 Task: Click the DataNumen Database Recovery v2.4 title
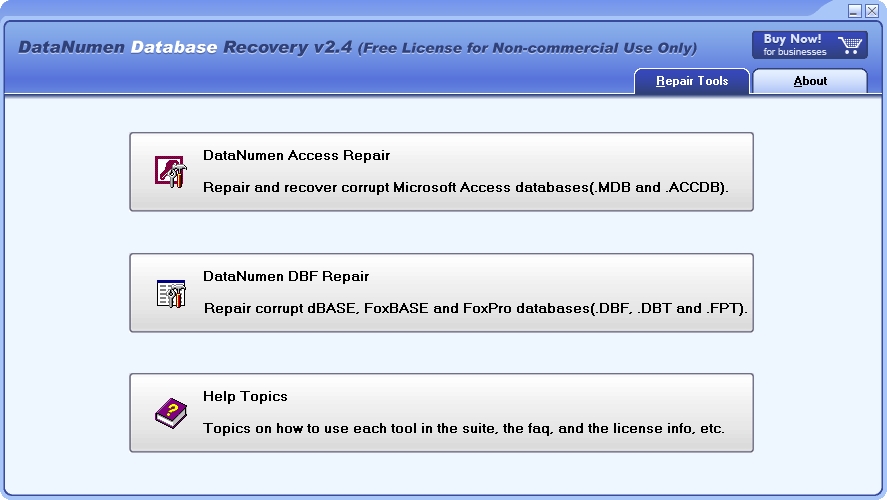click(x=185, y=47)
